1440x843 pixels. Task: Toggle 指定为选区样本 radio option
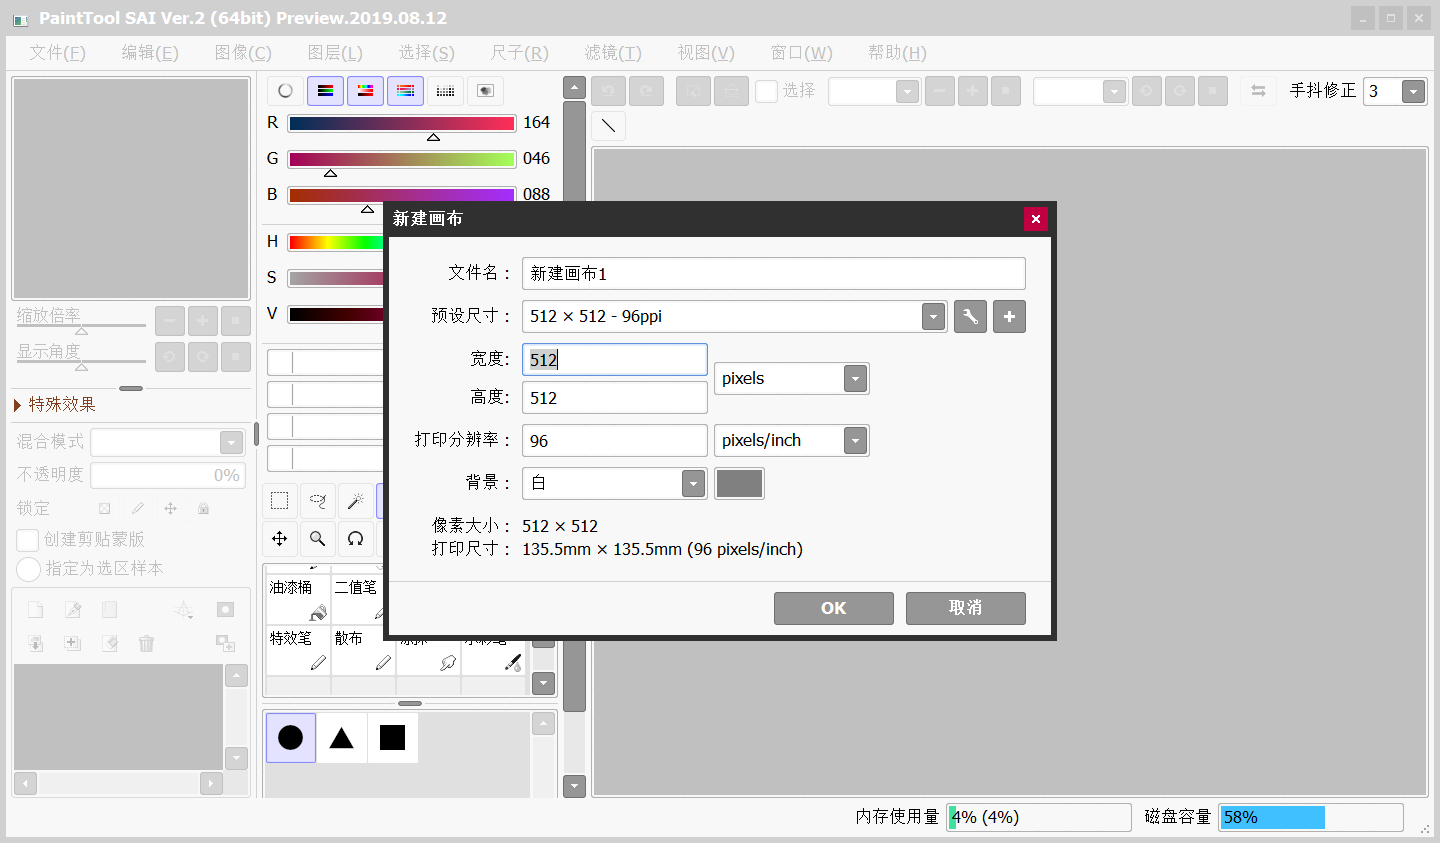[x=28, y=569]
